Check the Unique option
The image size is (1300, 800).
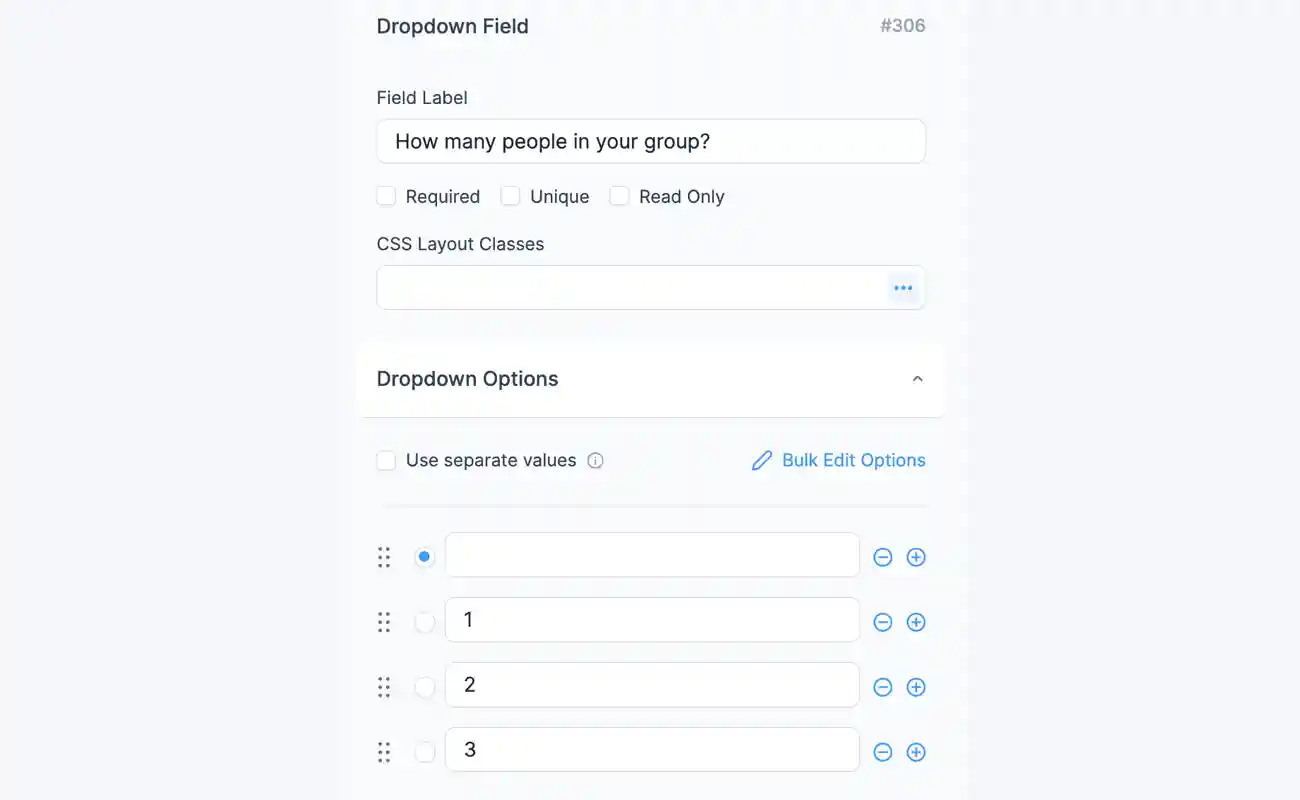(510, 196)
